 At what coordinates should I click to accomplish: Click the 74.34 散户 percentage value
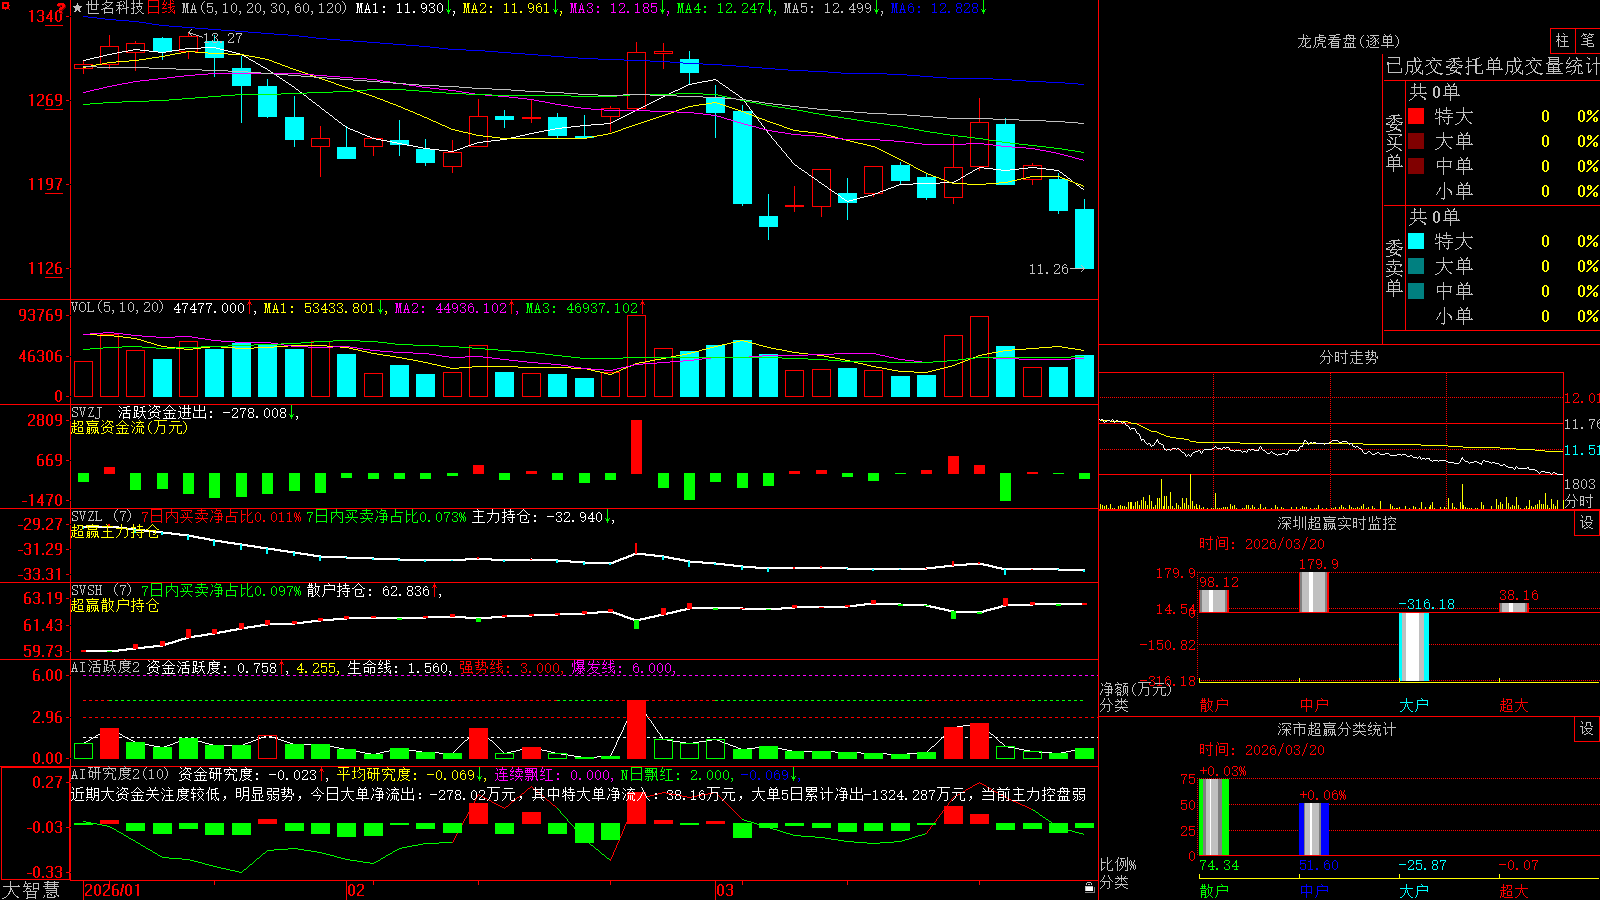[1219, 865]
